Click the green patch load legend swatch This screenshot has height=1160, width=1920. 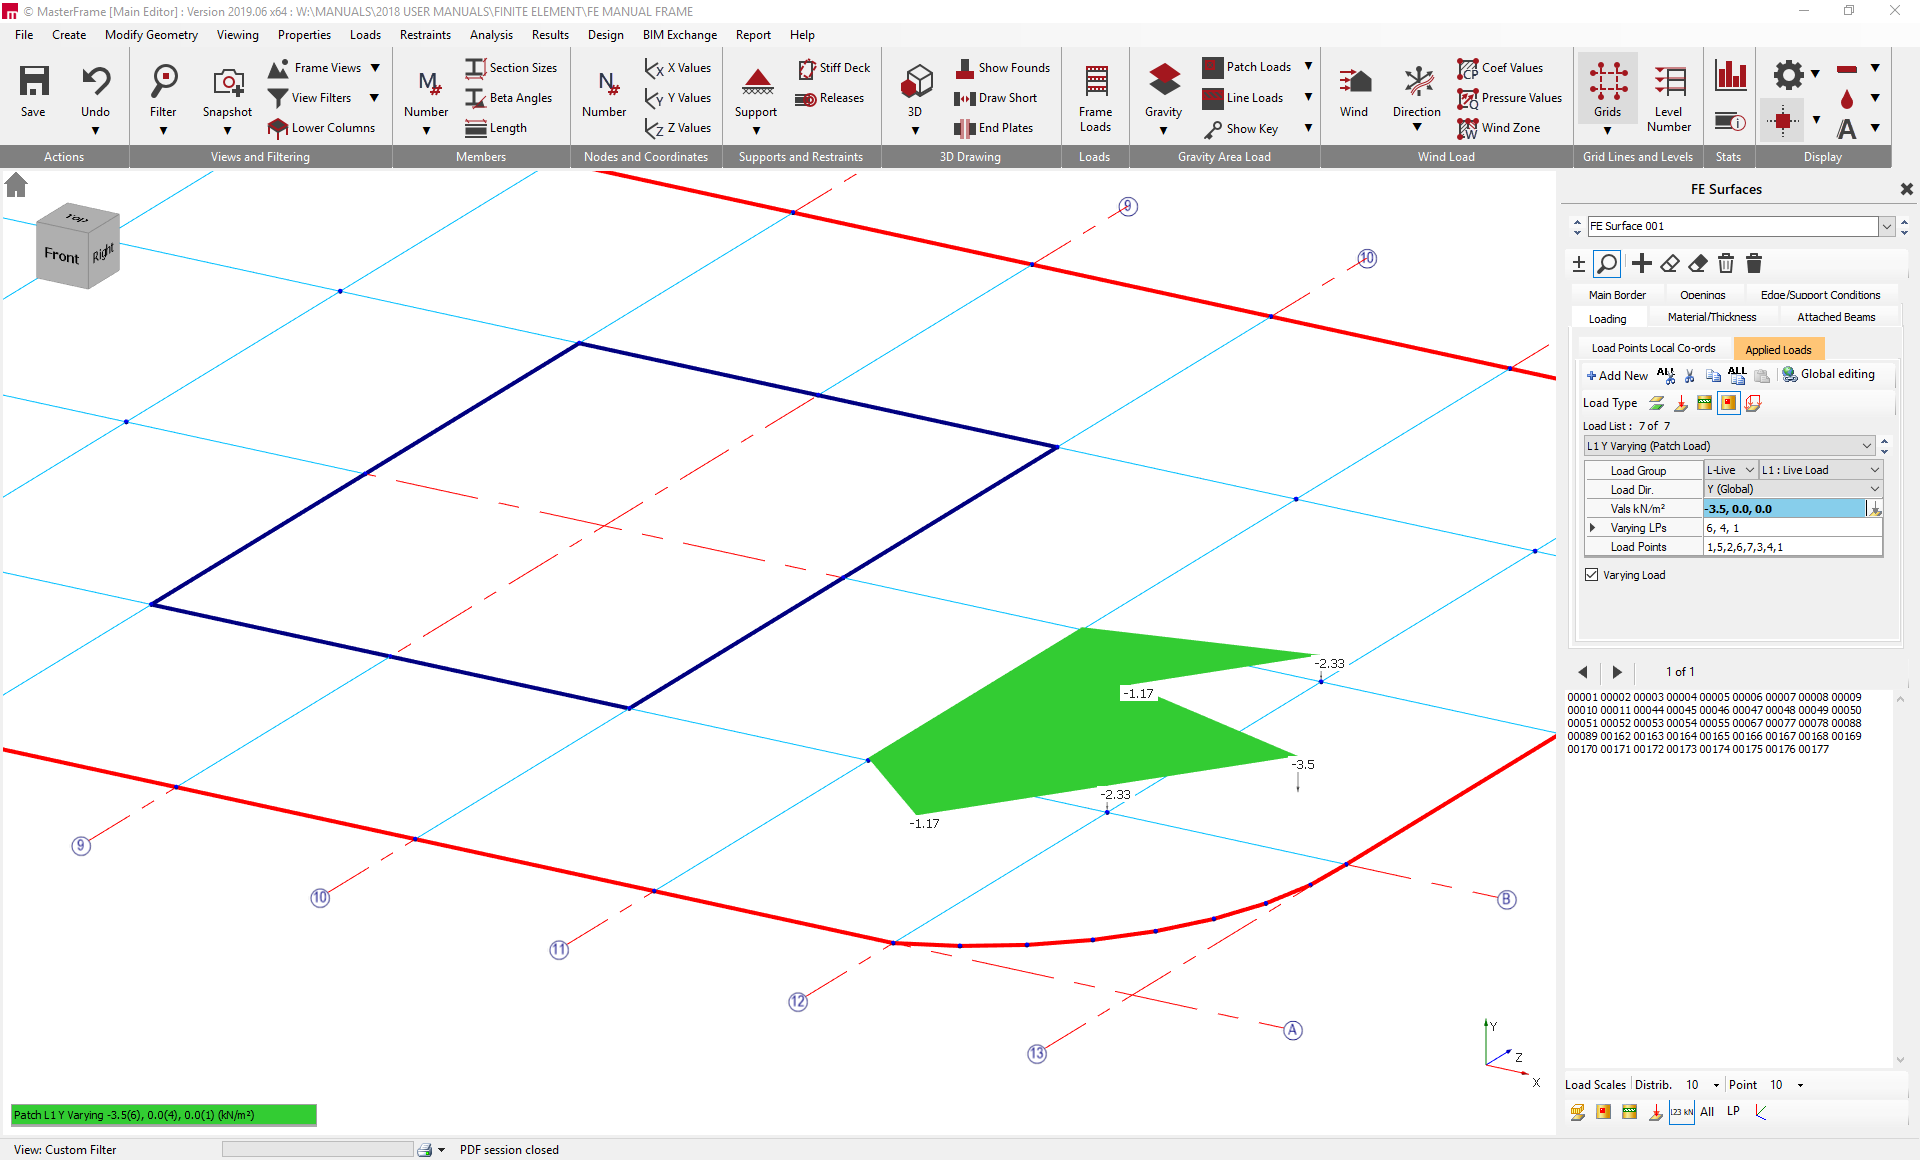pos(163,1115)
